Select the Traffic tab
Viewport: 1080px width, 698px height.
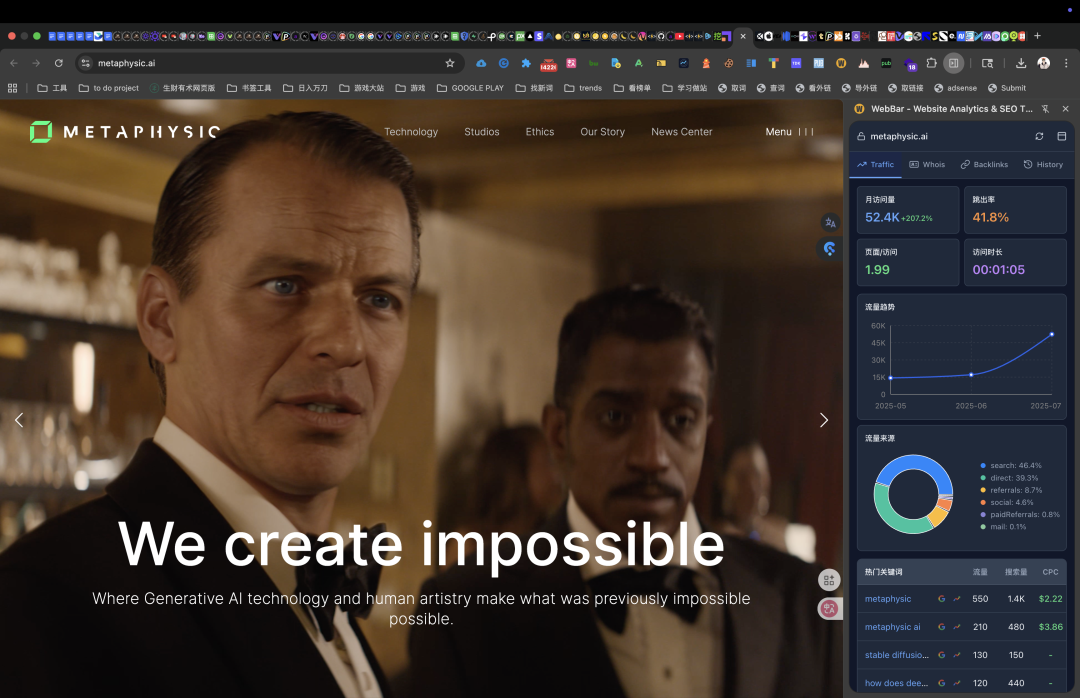pos(875,165)
